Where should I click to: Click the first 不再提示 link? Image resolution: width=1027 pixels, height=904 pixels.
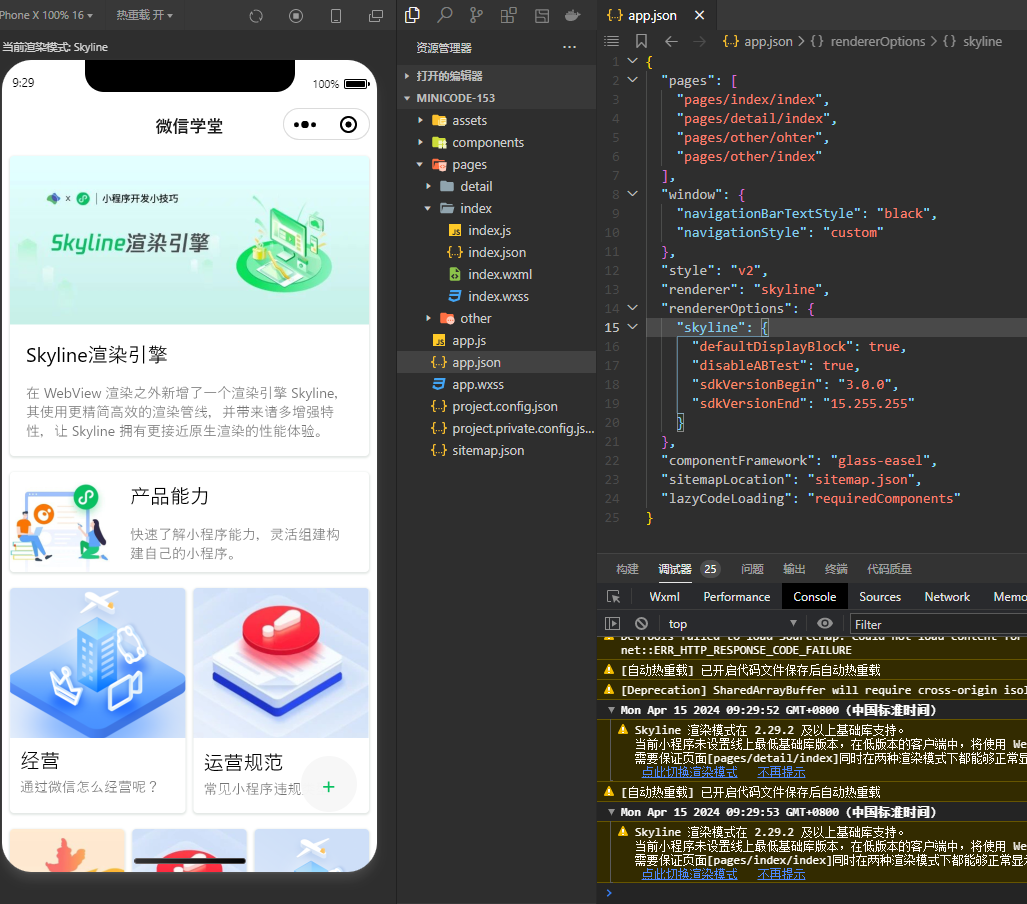tap(781, 772)
